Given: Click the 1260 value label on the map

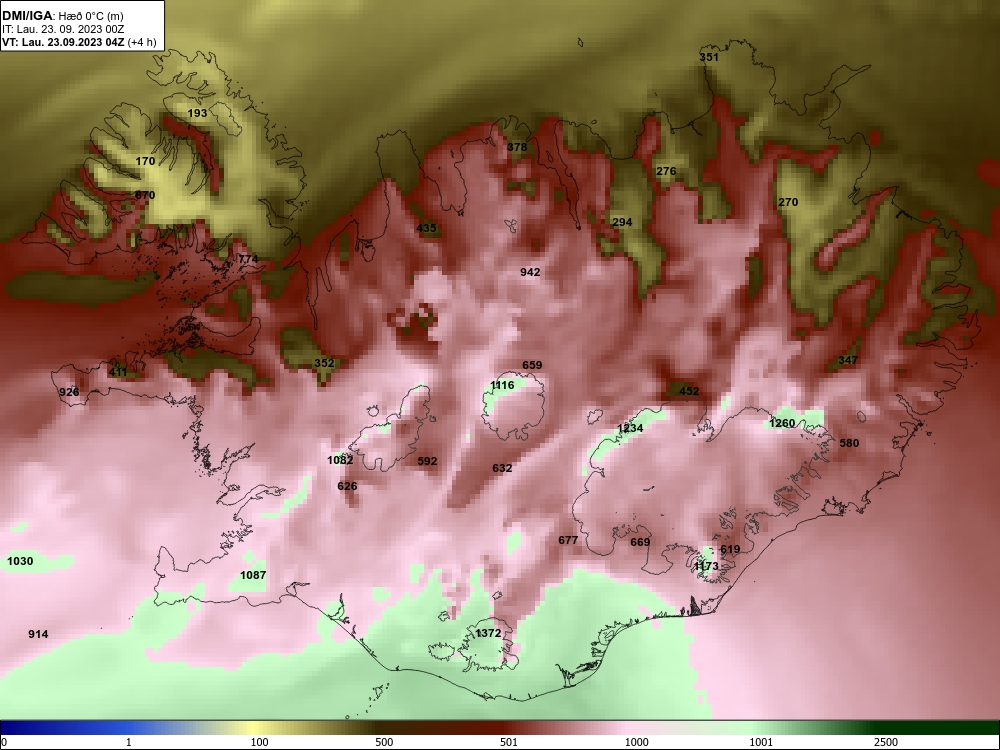Looking at the screenshot, I should [782, 423].
